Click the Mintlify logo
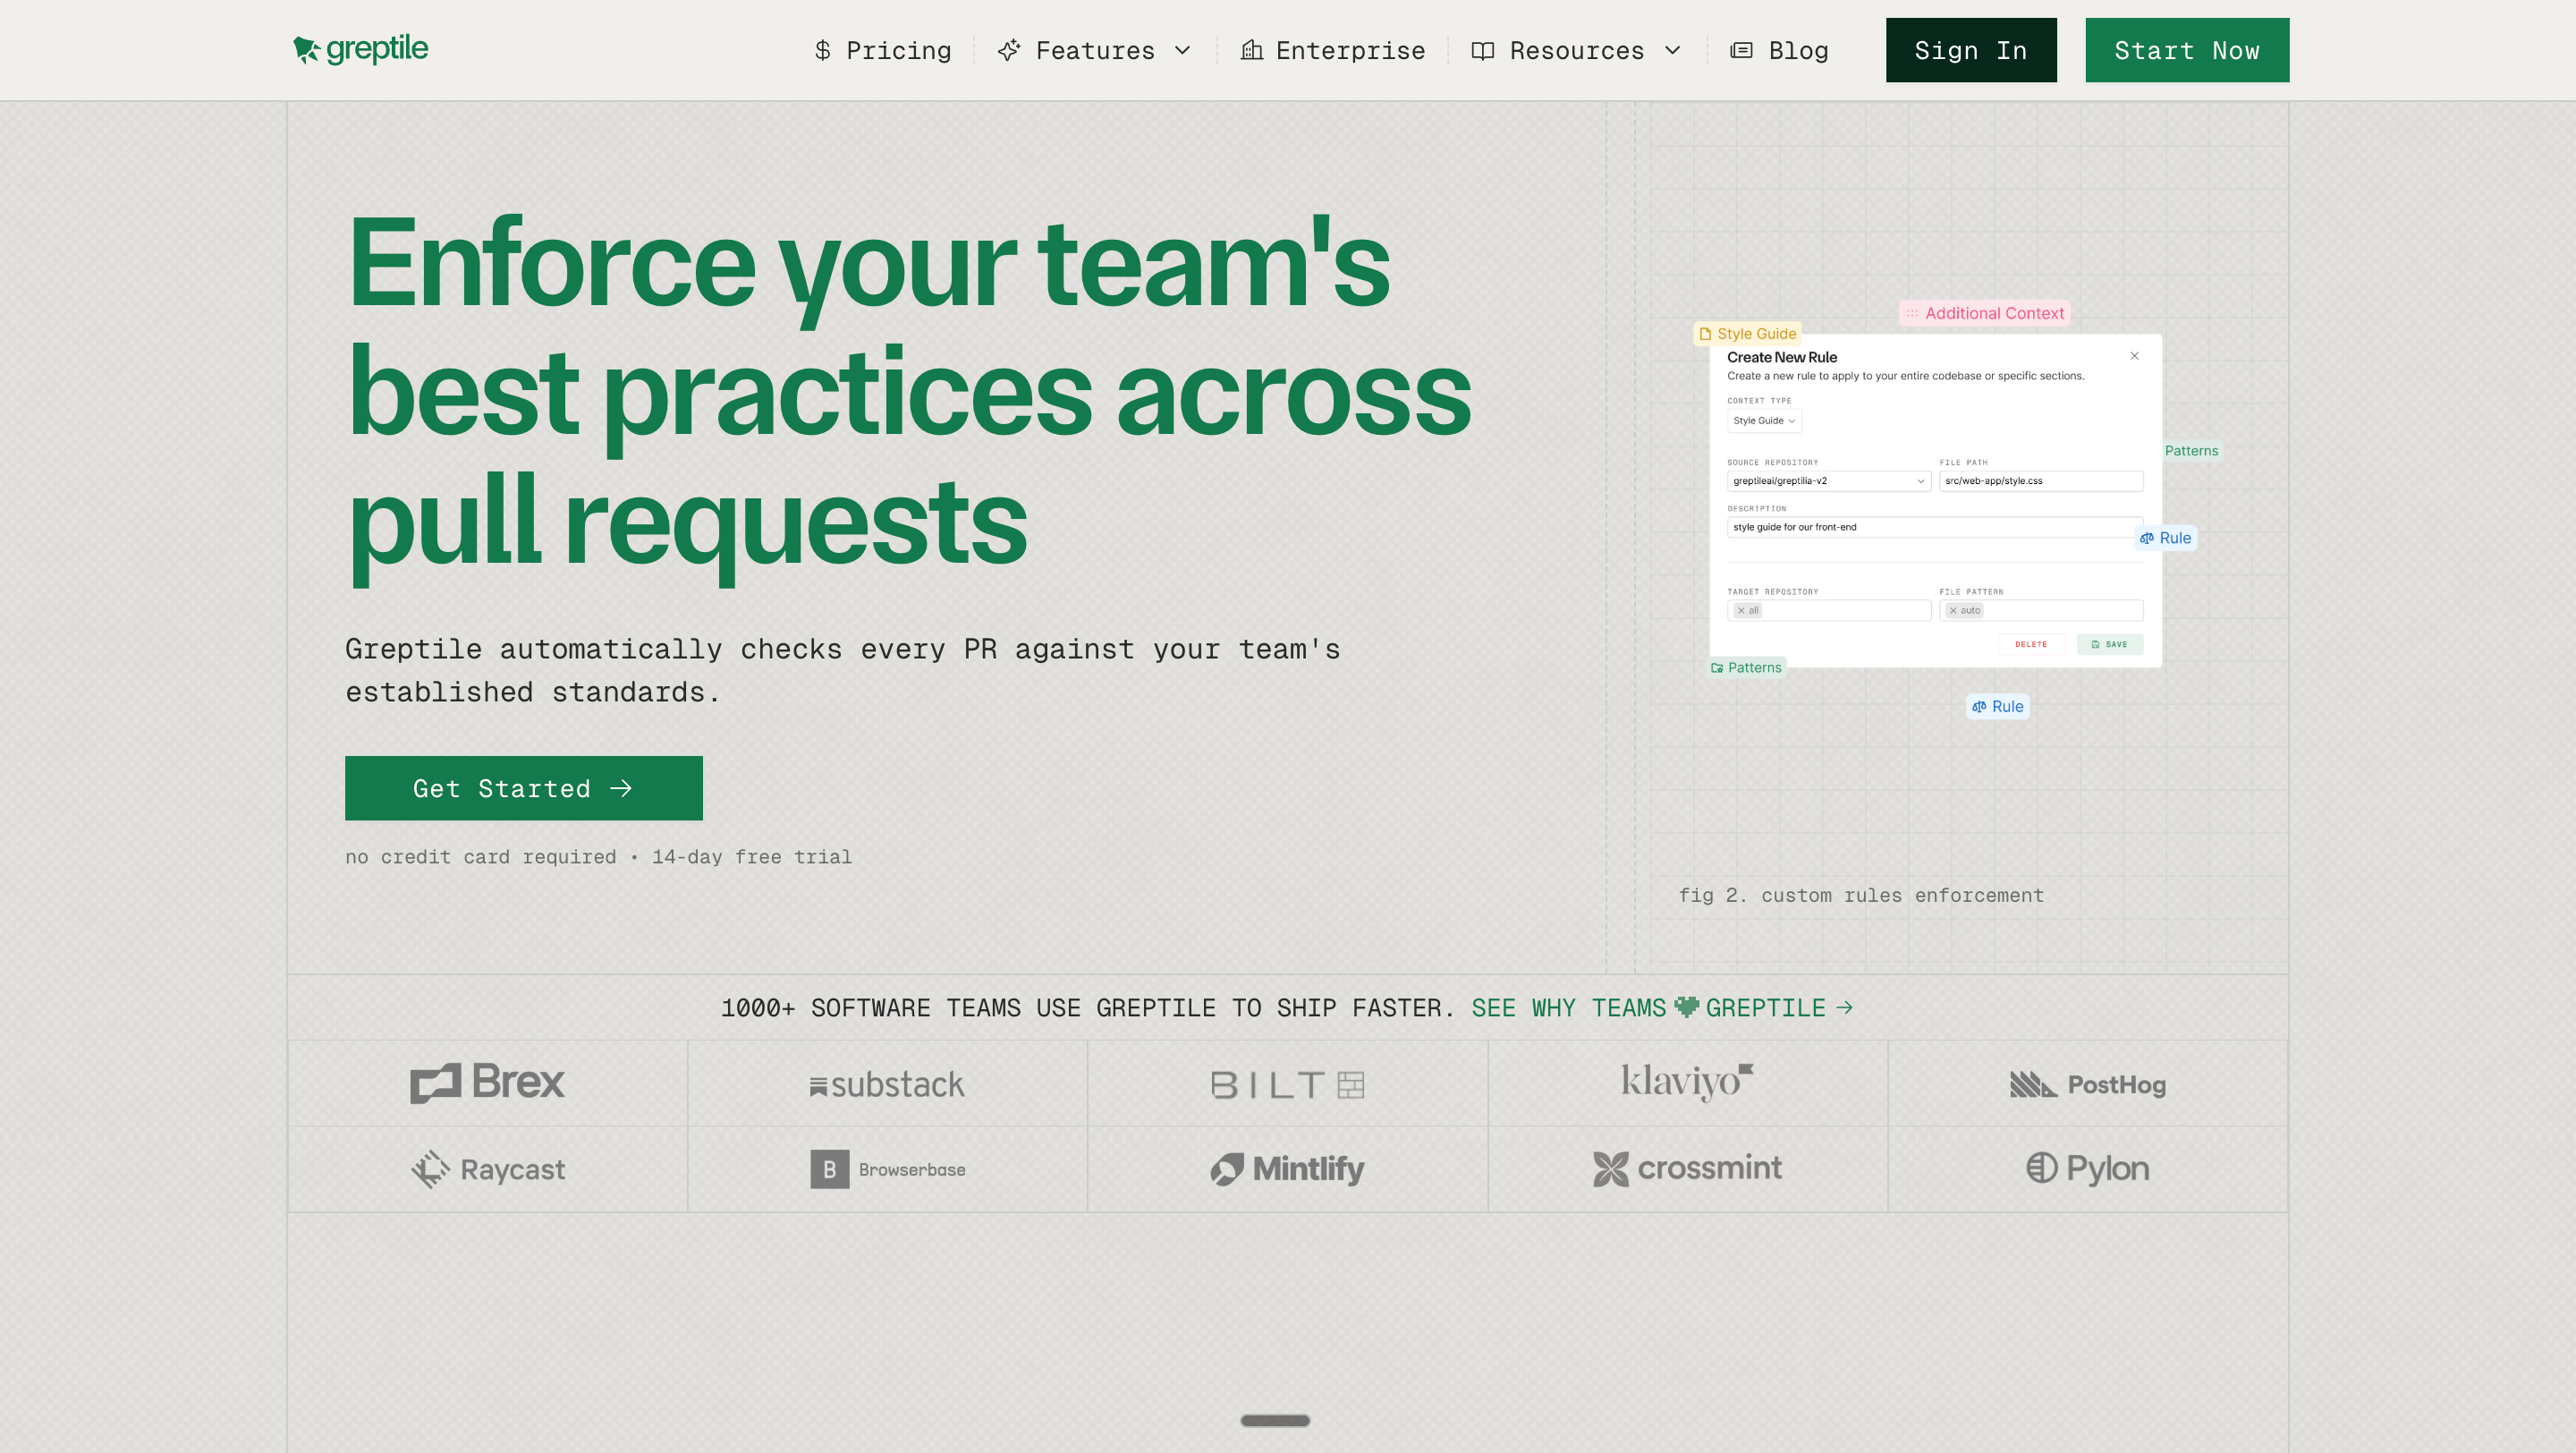The width and height of the screenshot is (2576, 1453). point(1287,1168)
